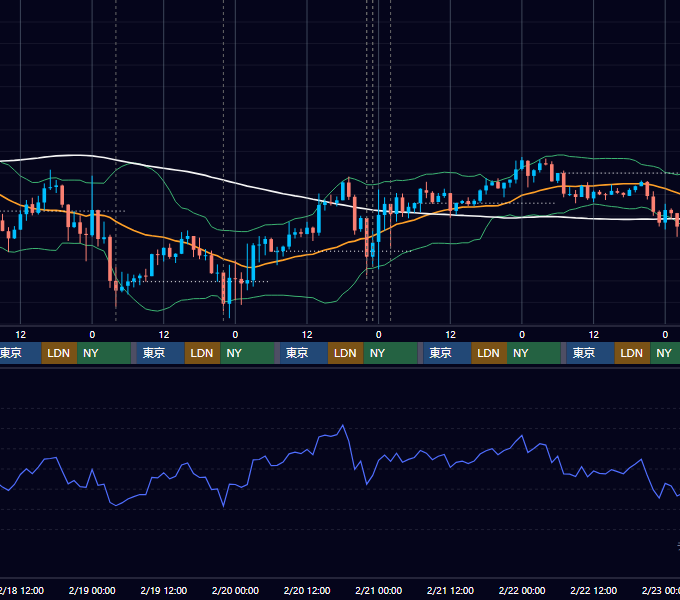Select the 東京 session block for 2/22
Screen dimensions: 680x600
590,353
